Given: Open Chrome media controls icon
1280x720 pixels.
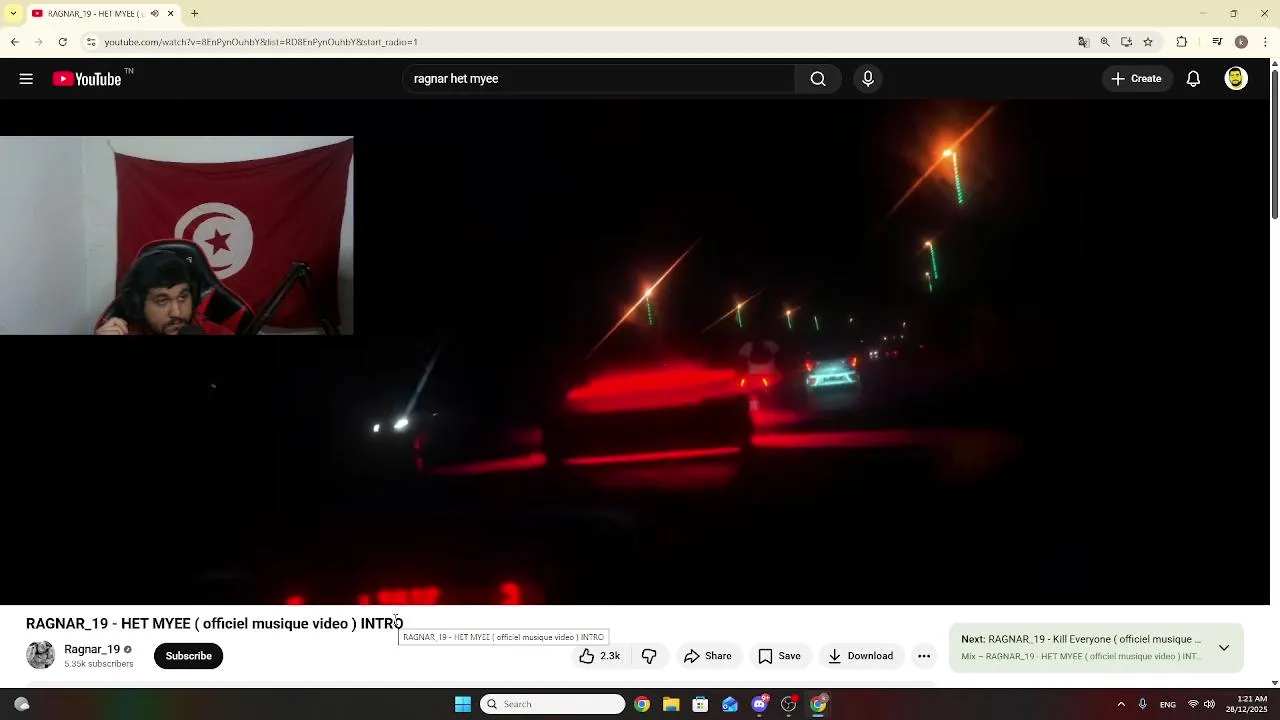Looking at the screenshot, I should click(1217, 42).
